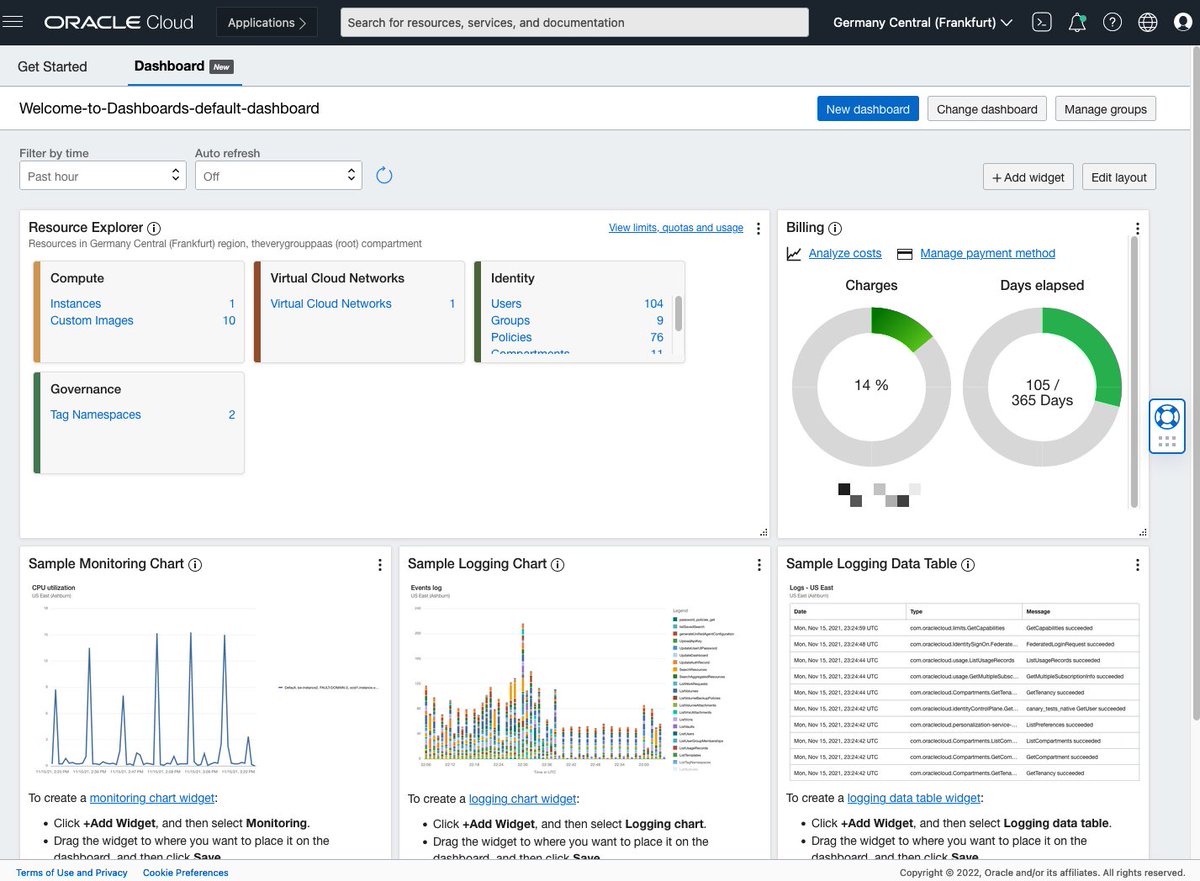
Task: Open Identity Groups link
Action: point(510,321)
